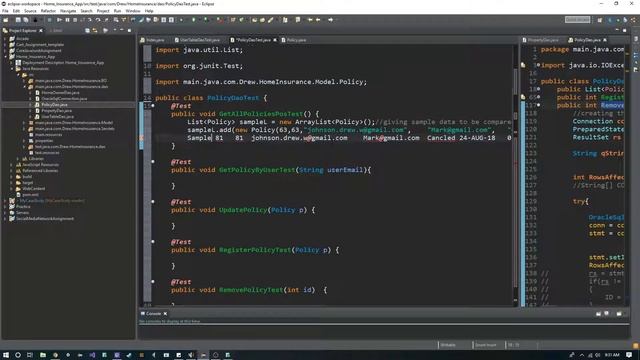This screenshot has height=360, width=640.
Task: Open the Source menu
Action: pos(30,11)
